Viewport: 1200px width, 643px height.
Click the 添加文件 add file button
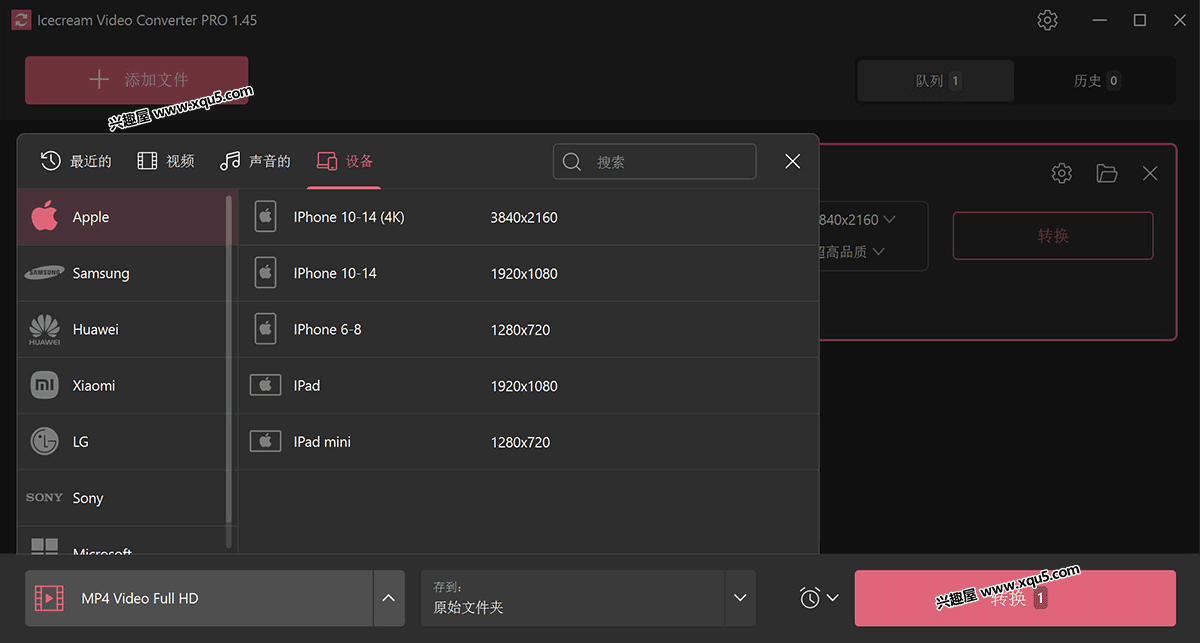(137, 80)
